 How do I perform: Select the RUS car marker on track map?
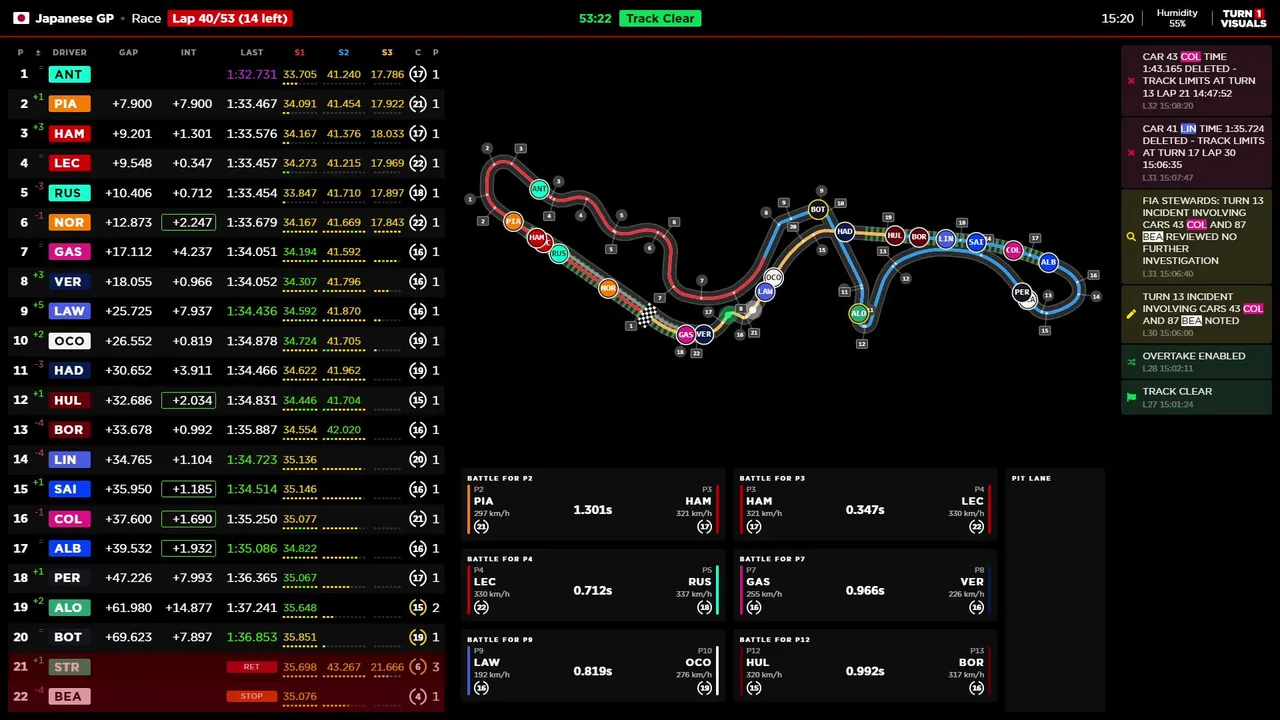559,254
